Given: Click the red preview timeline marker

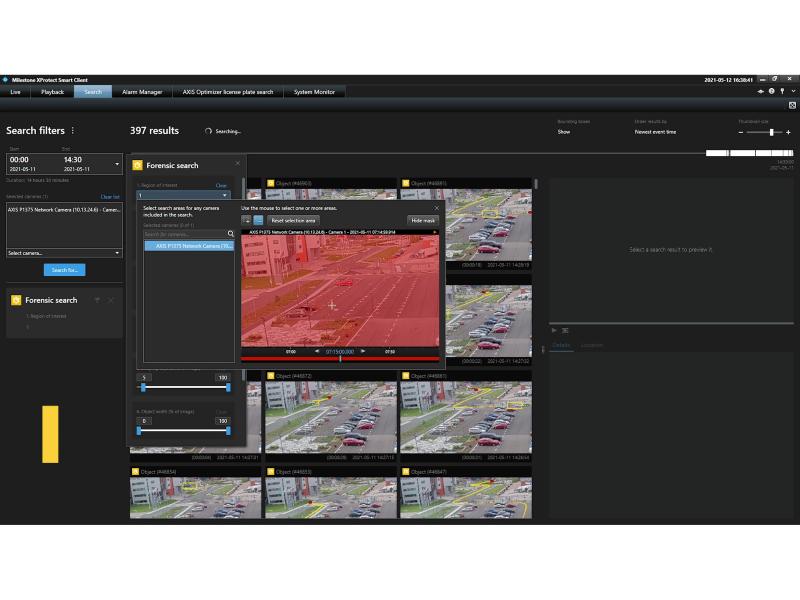Looking at the screenshot, I should coord(340,359).
